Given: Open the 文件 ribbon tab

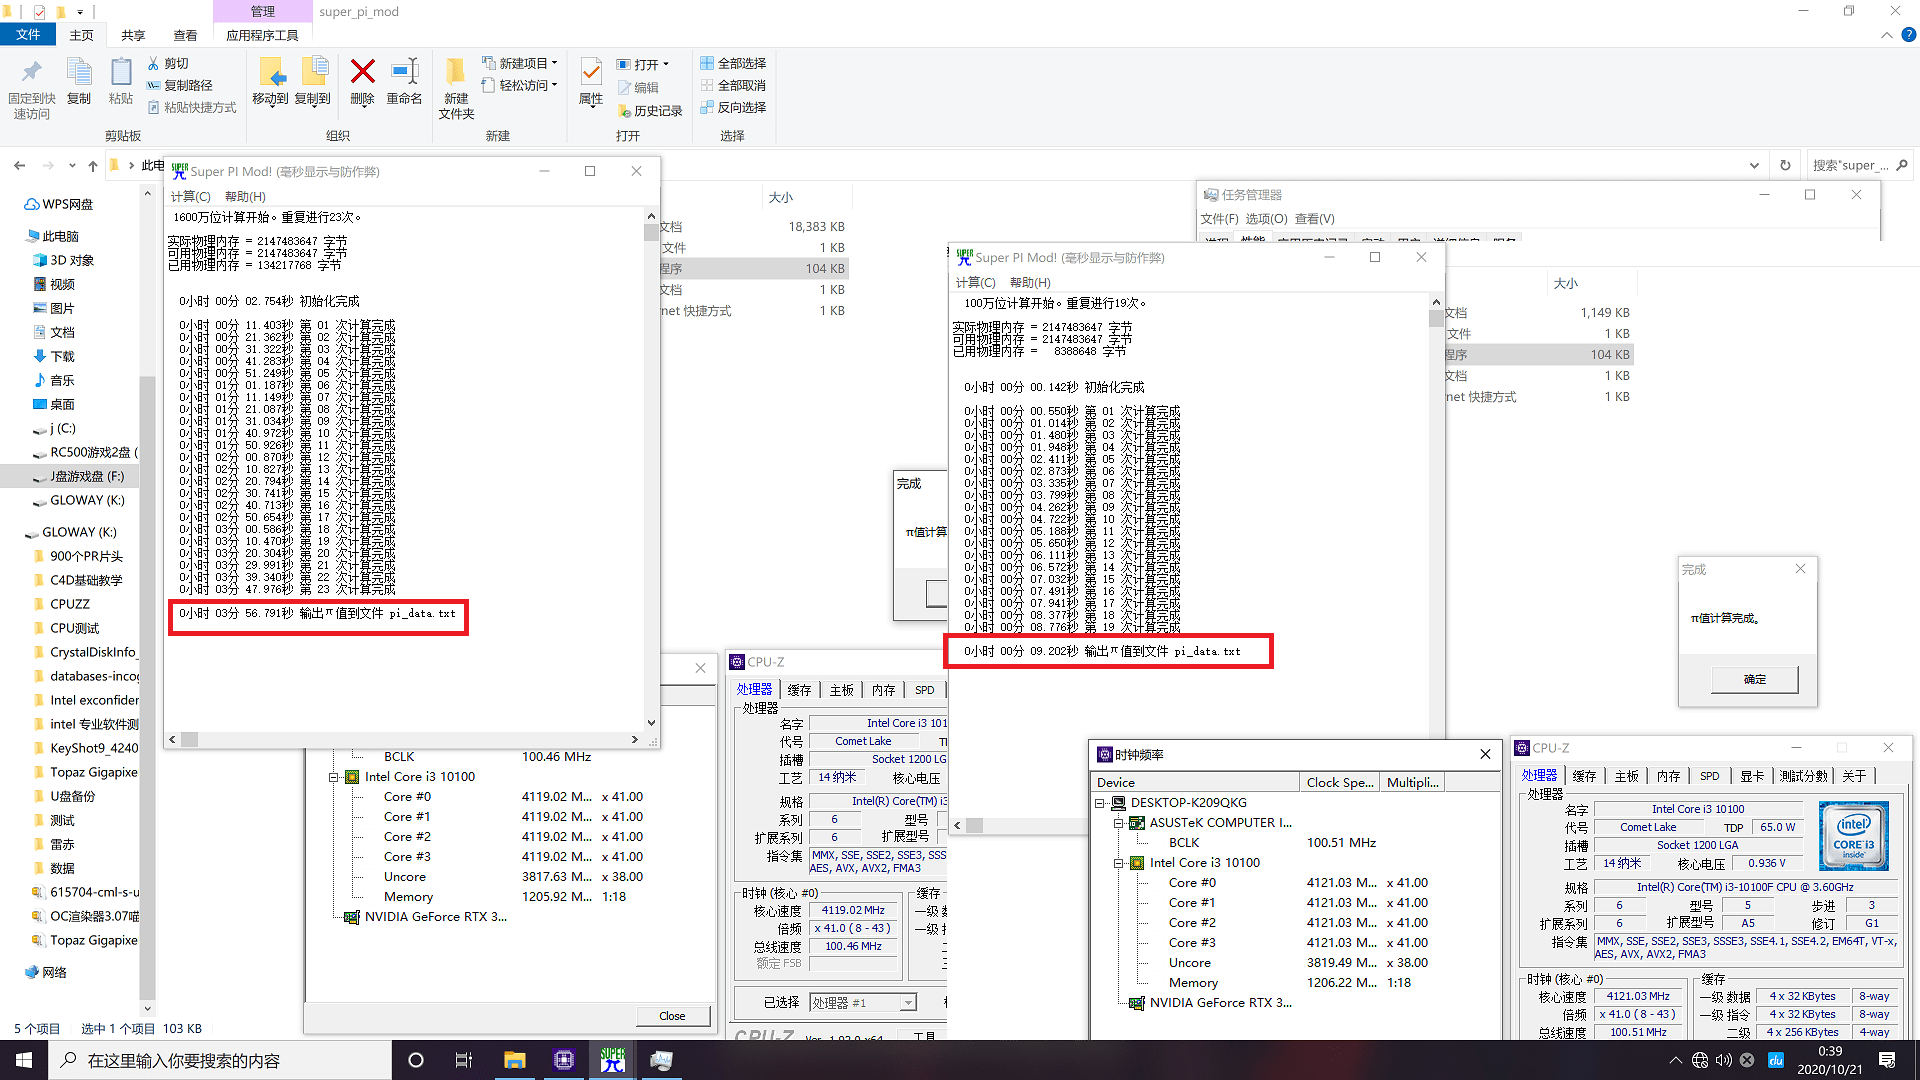Looking at the screenshot, I should coord(28,35).
